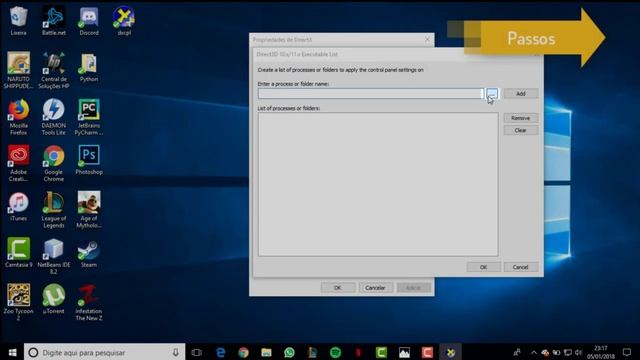This screenshot has height=360, width=640.
Task: Open the Windows Start menu
Action: [12, 352]
